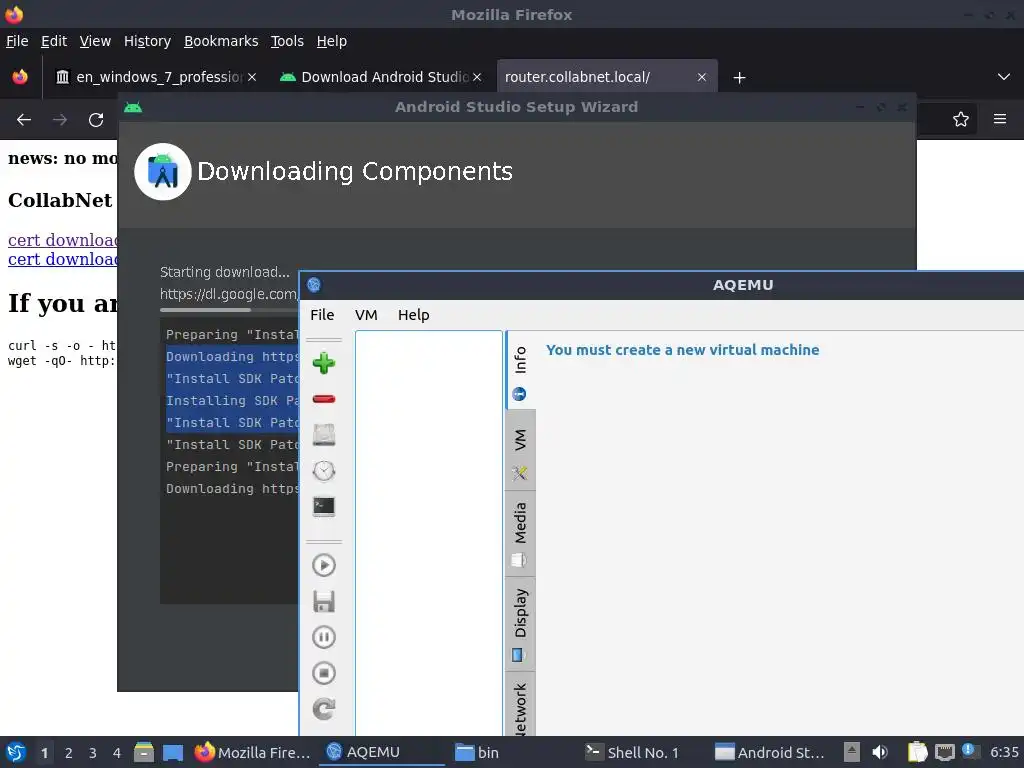Screen dimensions: 1024x768
Task: Click the network monitor tray icon
Action: 944,752
